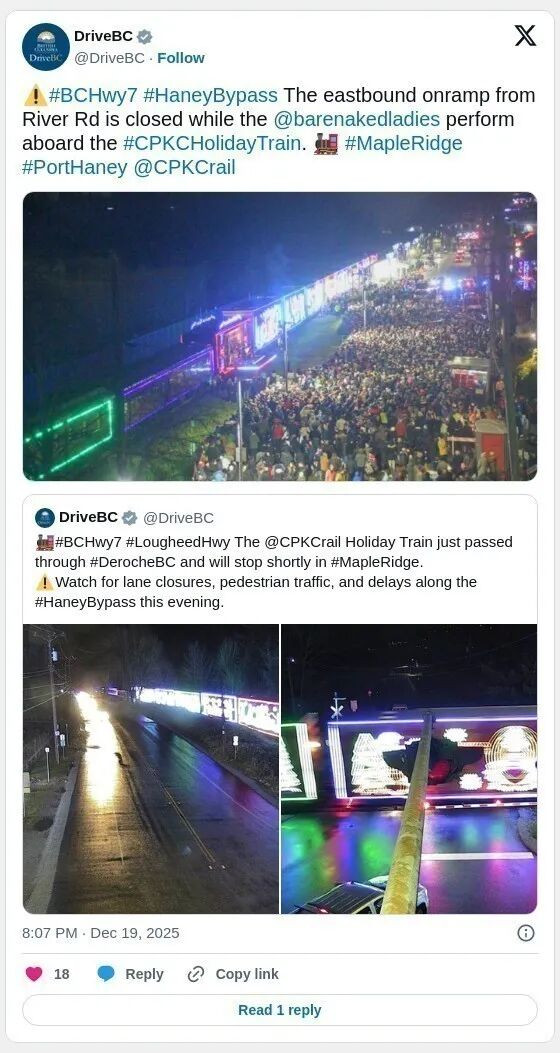Click the verified badge next to DriveBC
This screenshot has height=1053, width=560.
(144, 36)
